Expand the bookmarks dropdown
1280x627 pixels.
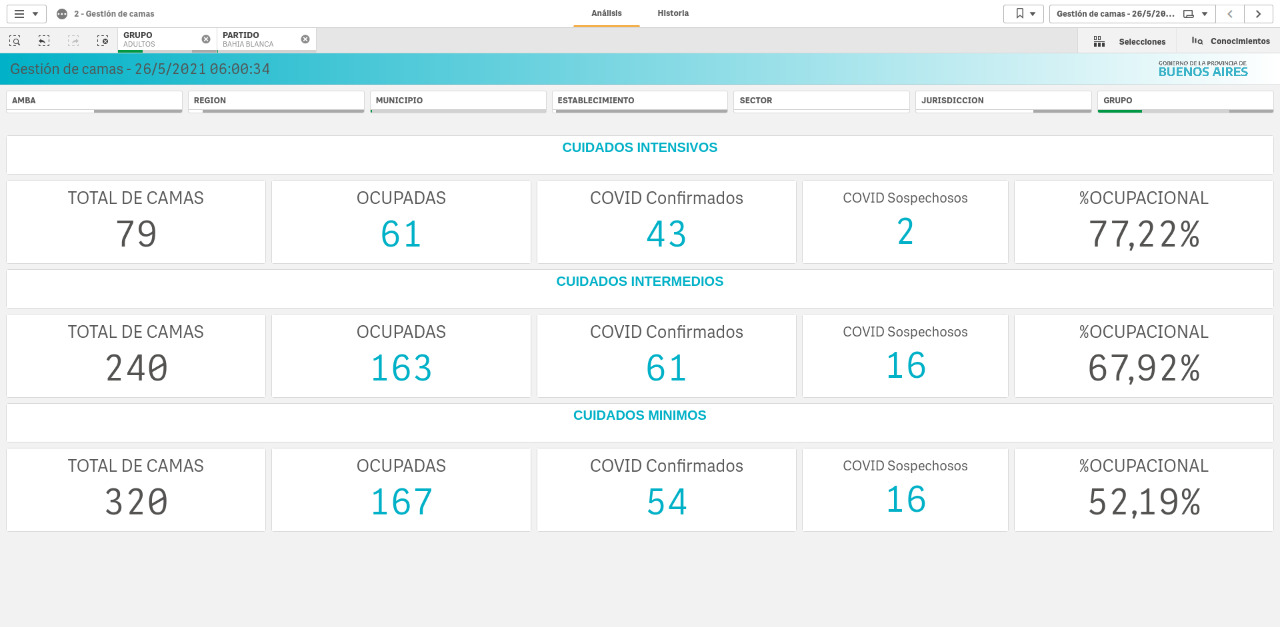[1023, 14]
